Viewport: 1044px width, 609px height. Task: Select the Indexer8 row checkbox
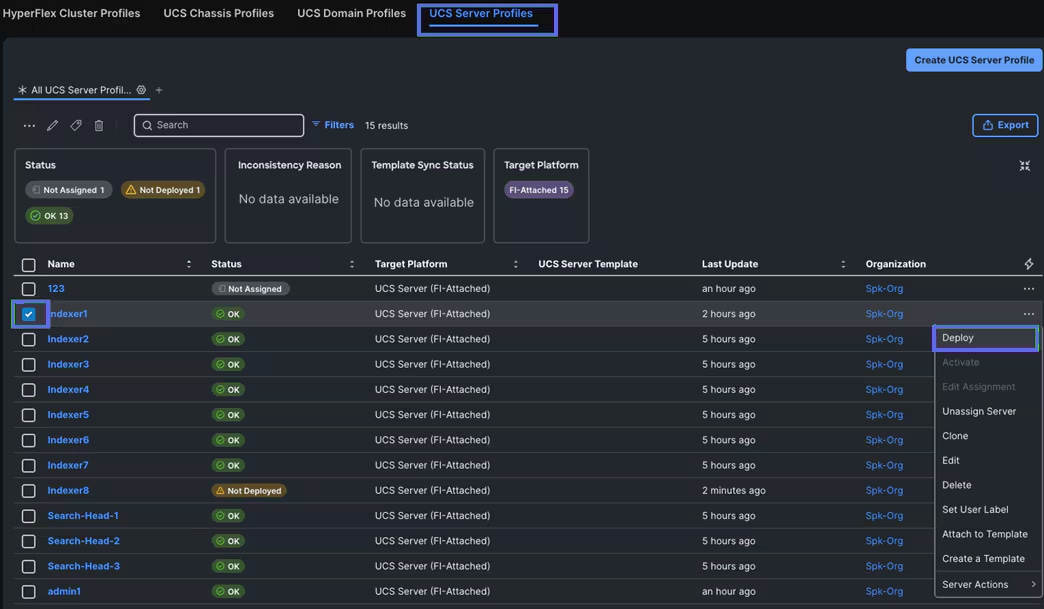pyautogui.click(x=29, y=491)
